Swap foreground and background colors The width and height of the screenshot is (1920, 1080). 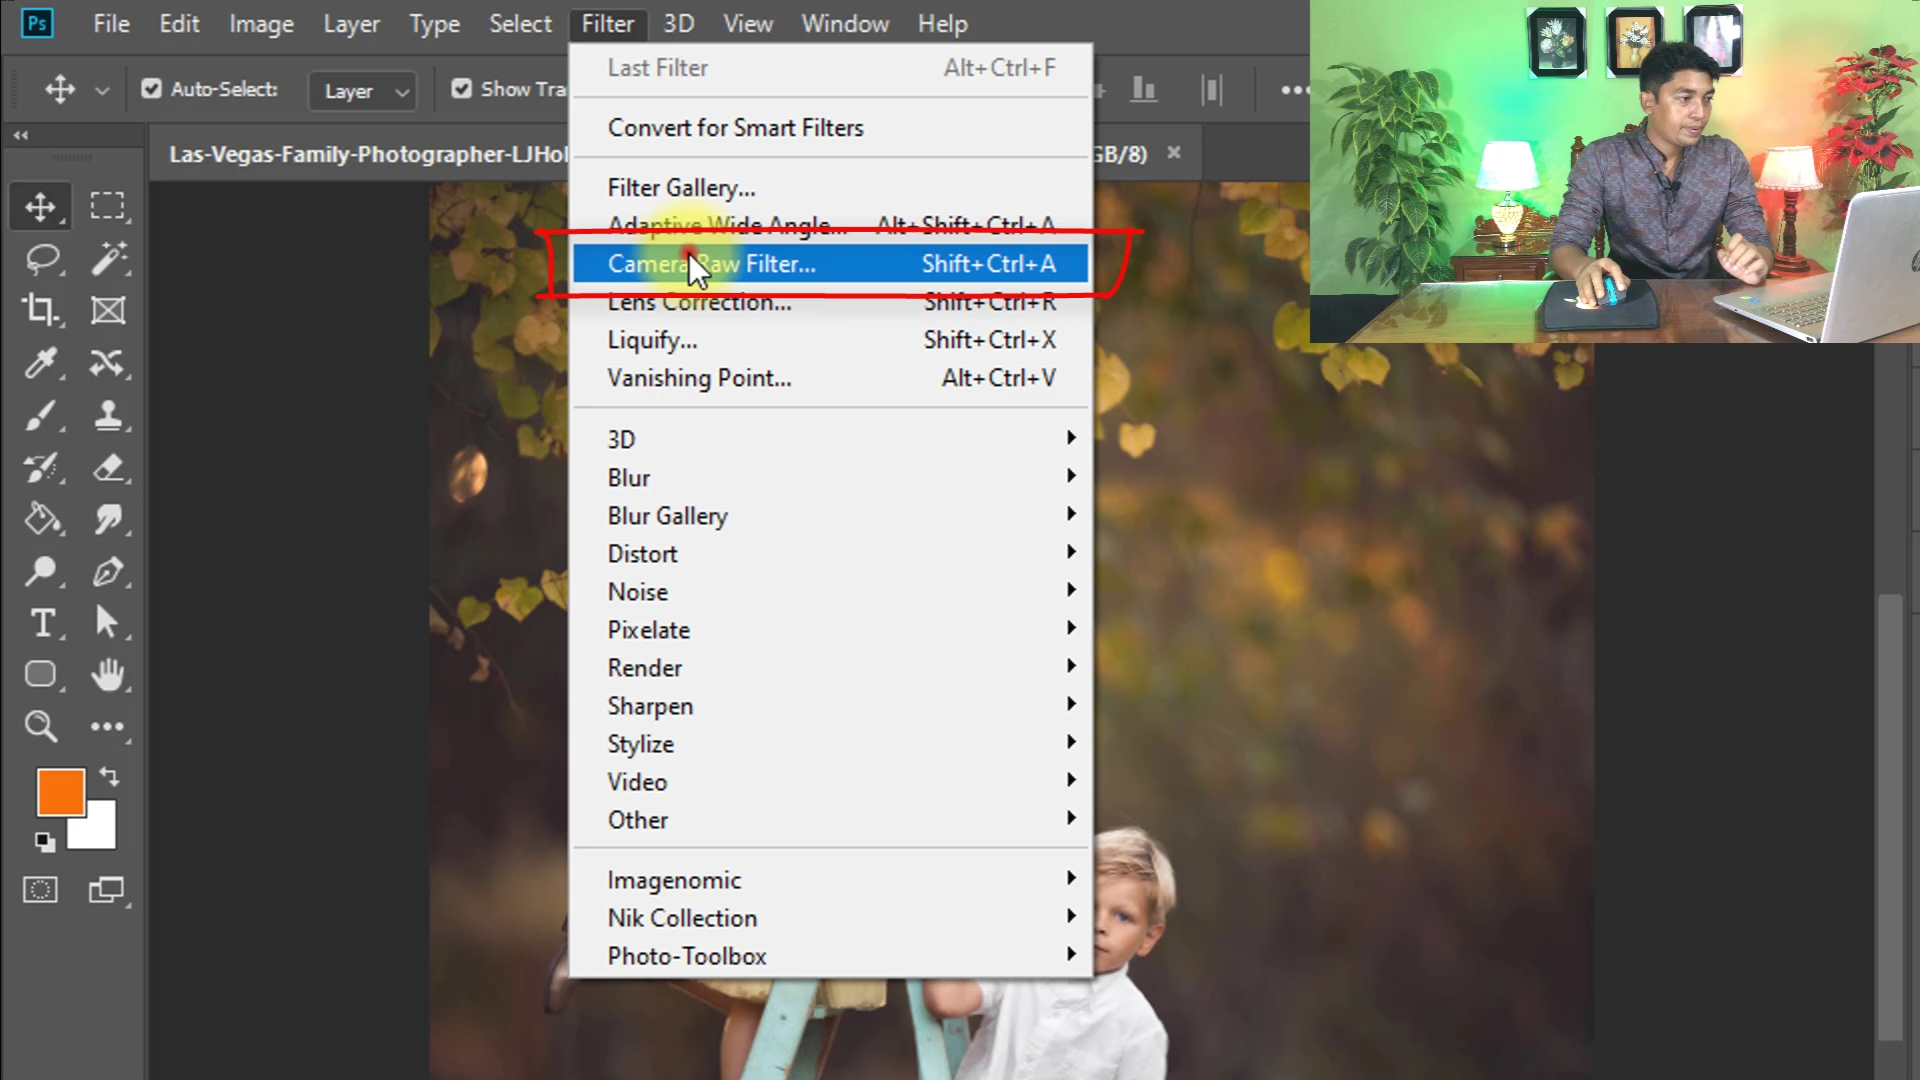pyautogui.click(x=110, y=776)
